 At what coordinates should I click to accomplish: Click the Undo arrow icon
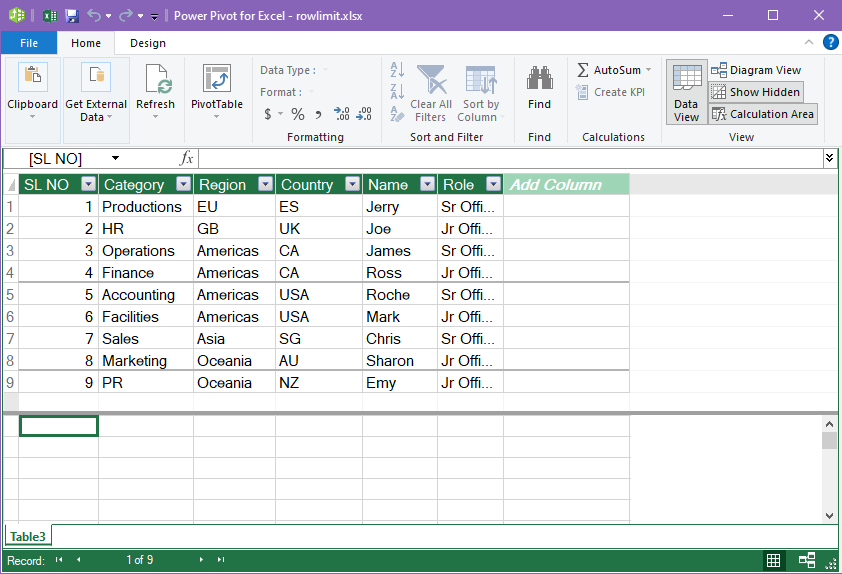[94, 16]
